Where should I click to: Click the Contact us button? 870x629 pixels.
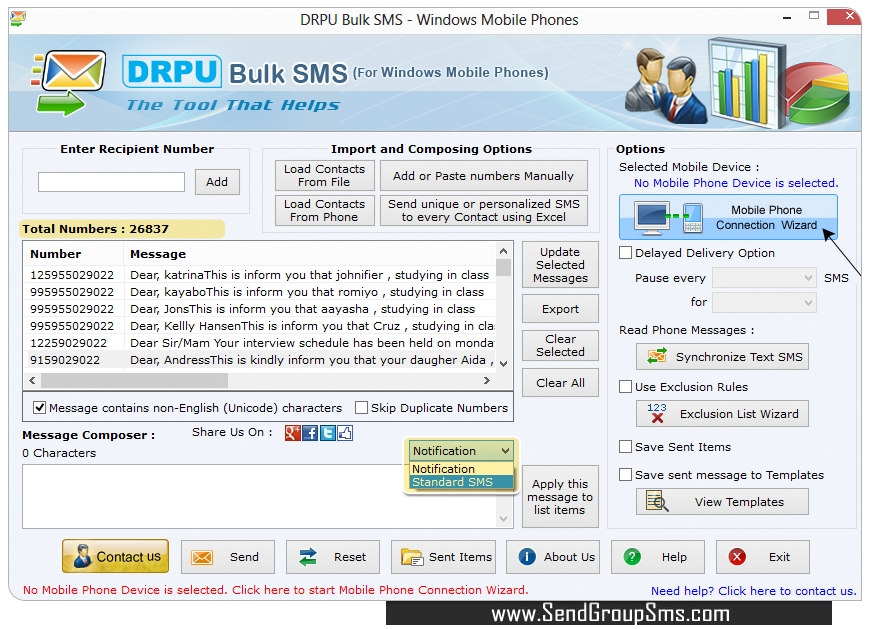pyautogui.click(x=115, y=556)
